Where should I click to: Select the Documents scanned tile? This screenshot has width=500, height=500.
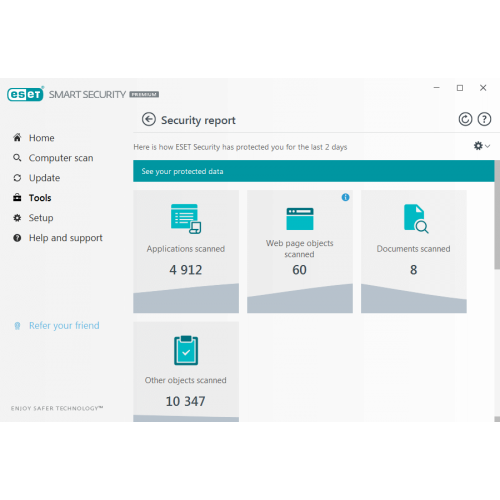click(x=414, y=252)
